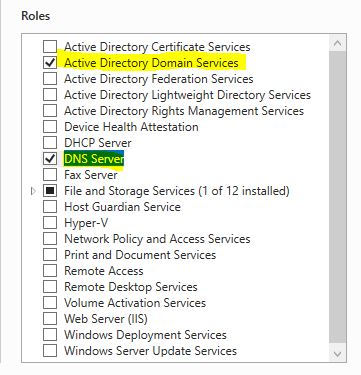Select the Remote Desktop Services label
The width and height of the screenshot is (361, 375).
click(131, 287)
